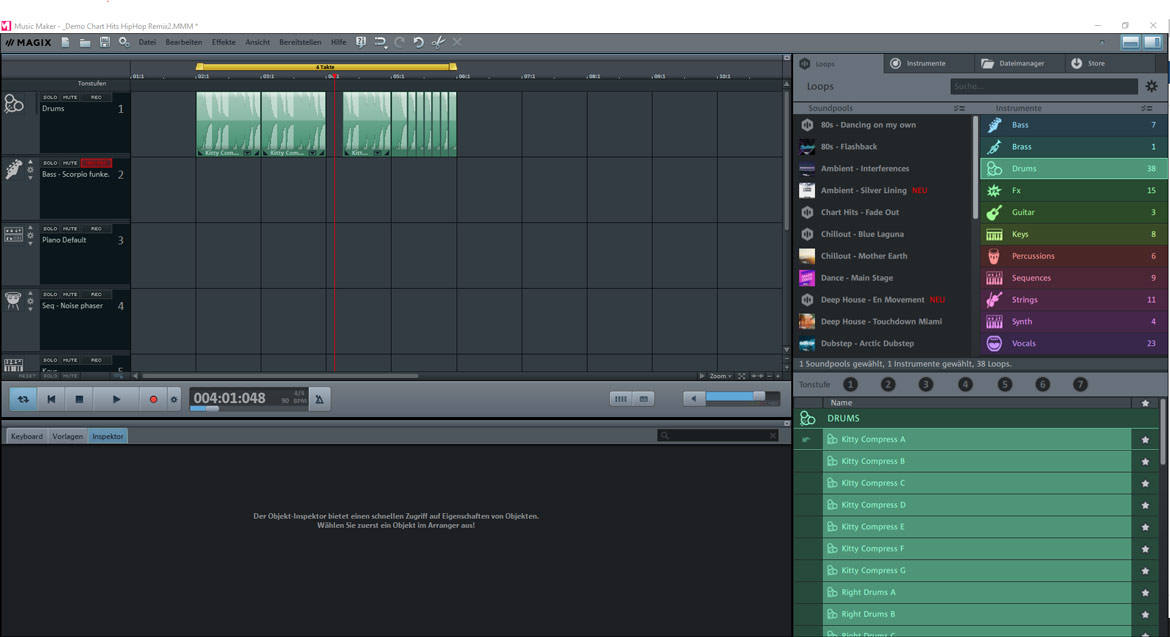Toggle REC on the Bass track
Viewport: 1170px width, 637px height.
click(x=96, y=163)
